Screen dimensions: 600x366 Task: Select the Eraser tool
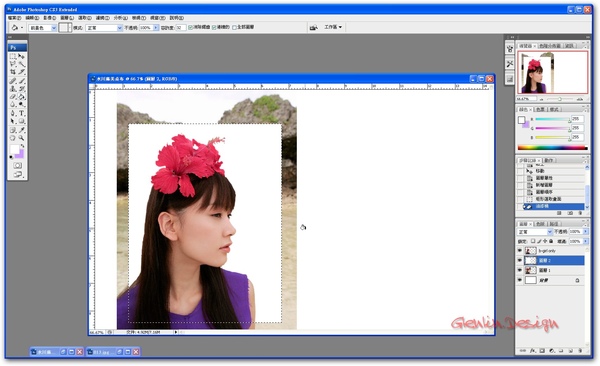[x=13, y=96]
